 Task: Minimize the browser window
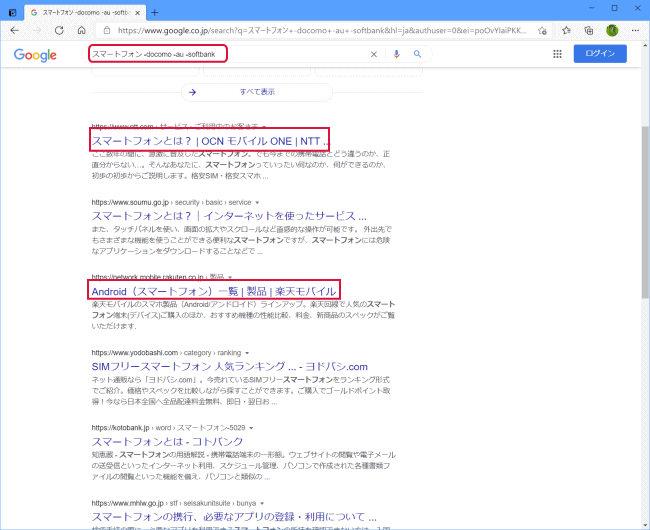click(592, 8)
